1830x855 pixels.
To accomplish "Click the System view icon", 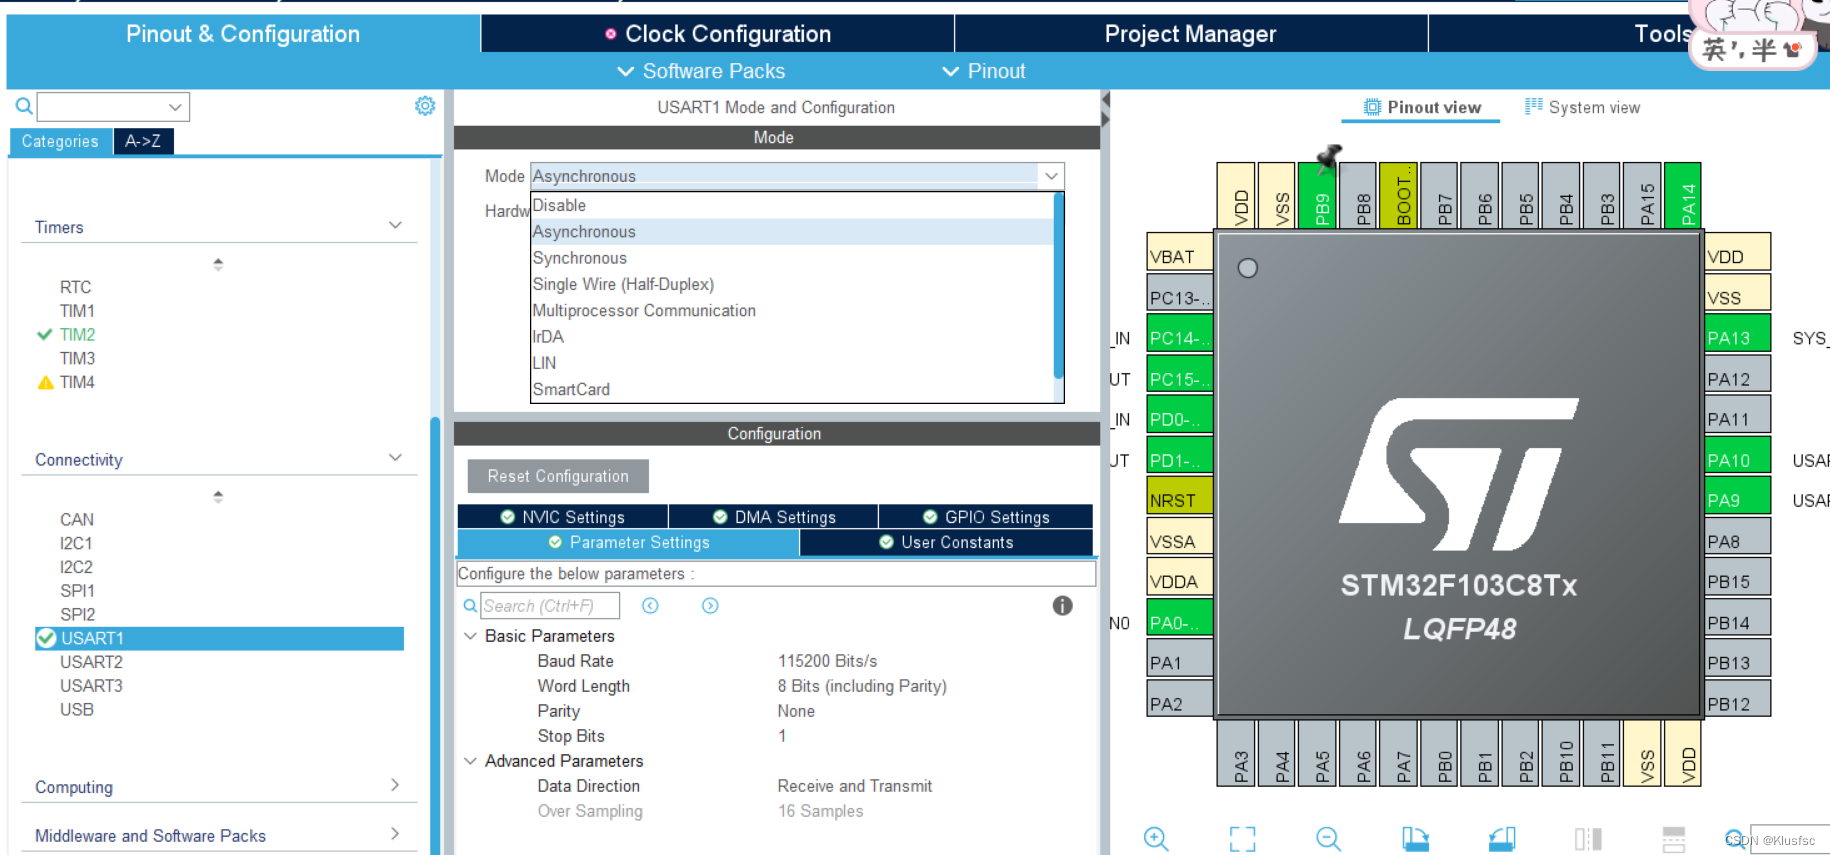I will click(x=1534, y=106).
